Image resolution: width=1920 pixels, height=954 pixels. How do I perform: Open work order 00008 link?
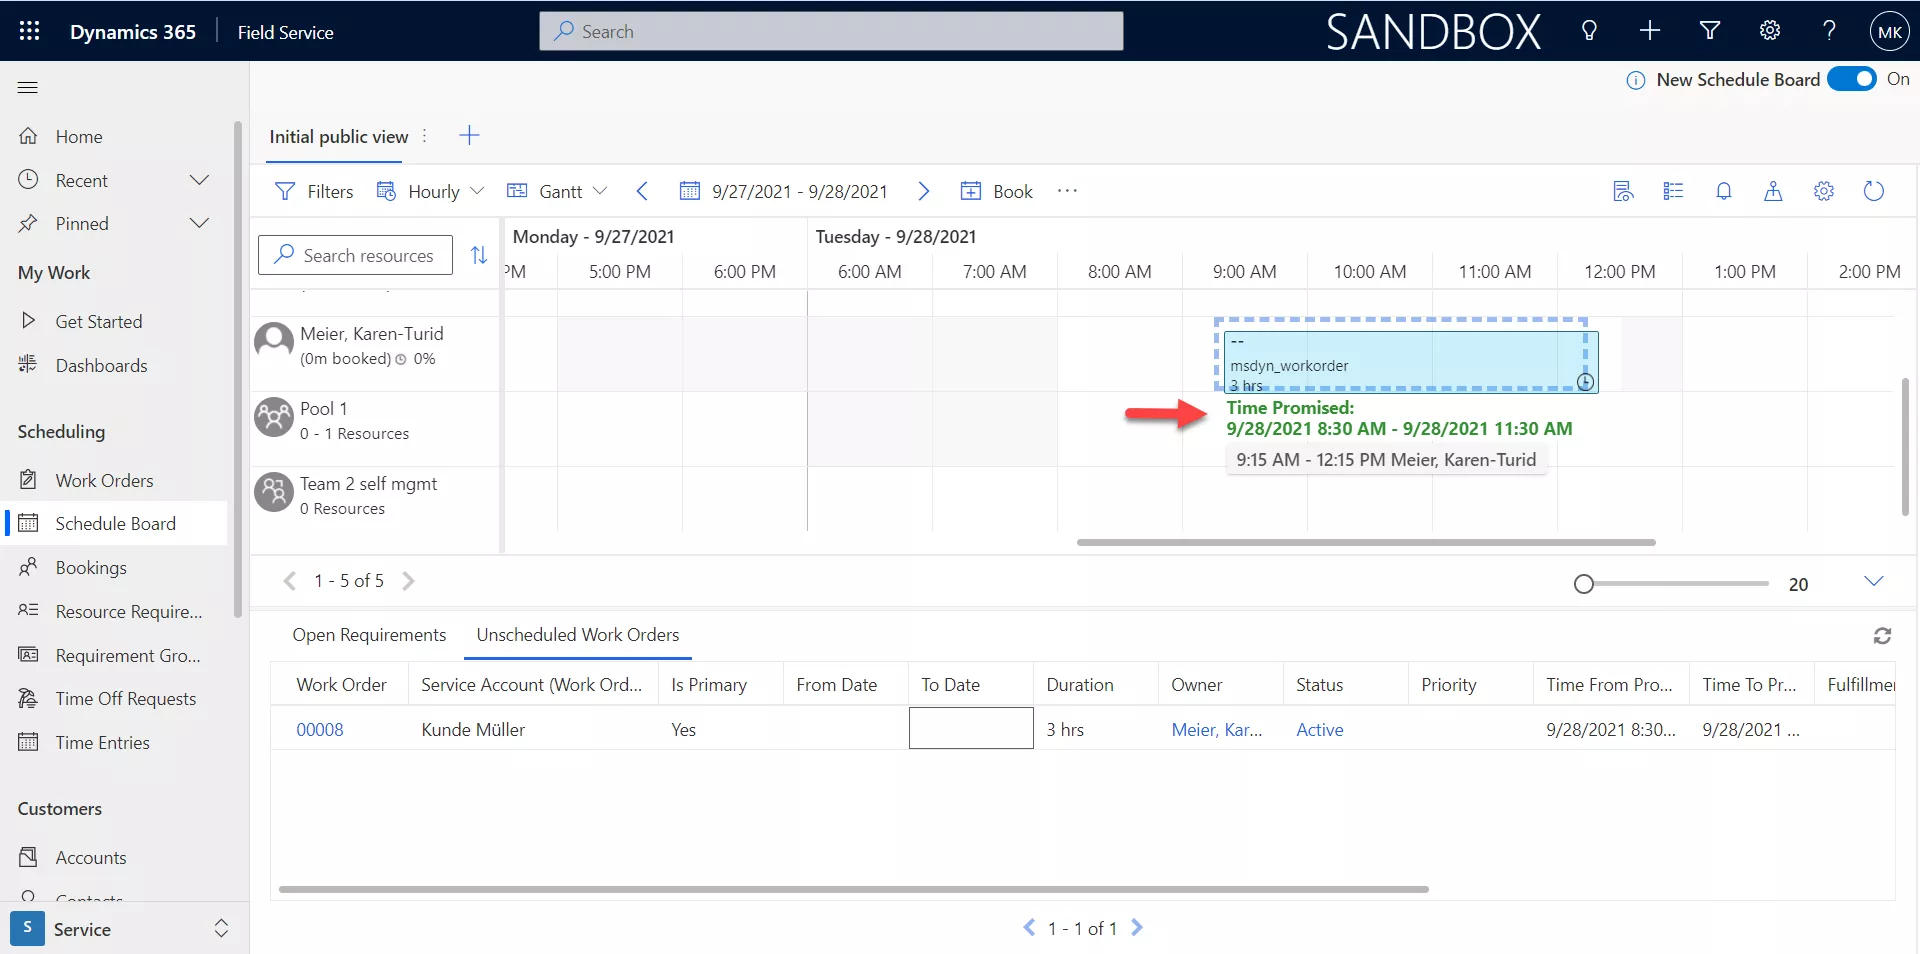[320, 729]
